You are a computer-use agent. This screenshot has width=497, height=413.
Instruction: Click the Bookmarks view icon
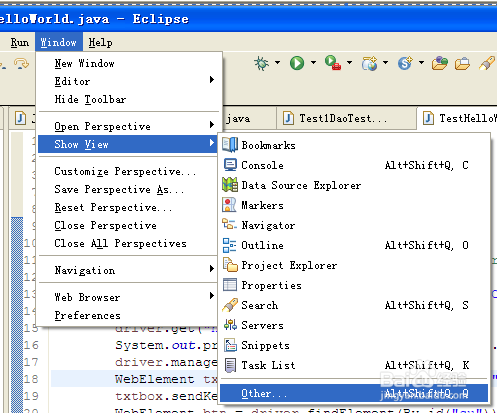coord(230,145)
